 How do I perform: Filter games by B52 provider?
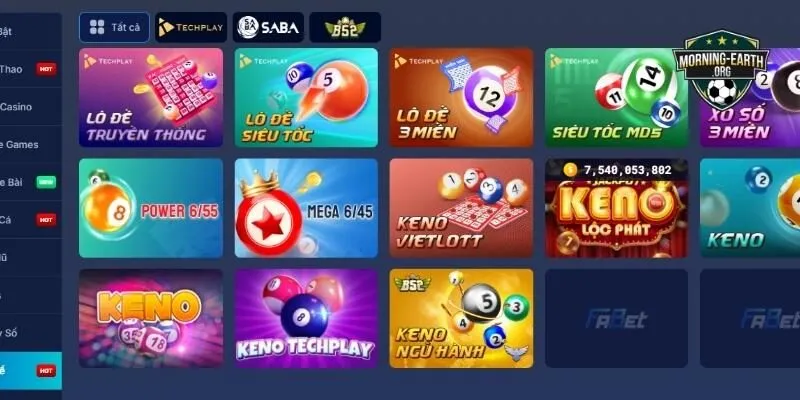coord(345,28)
